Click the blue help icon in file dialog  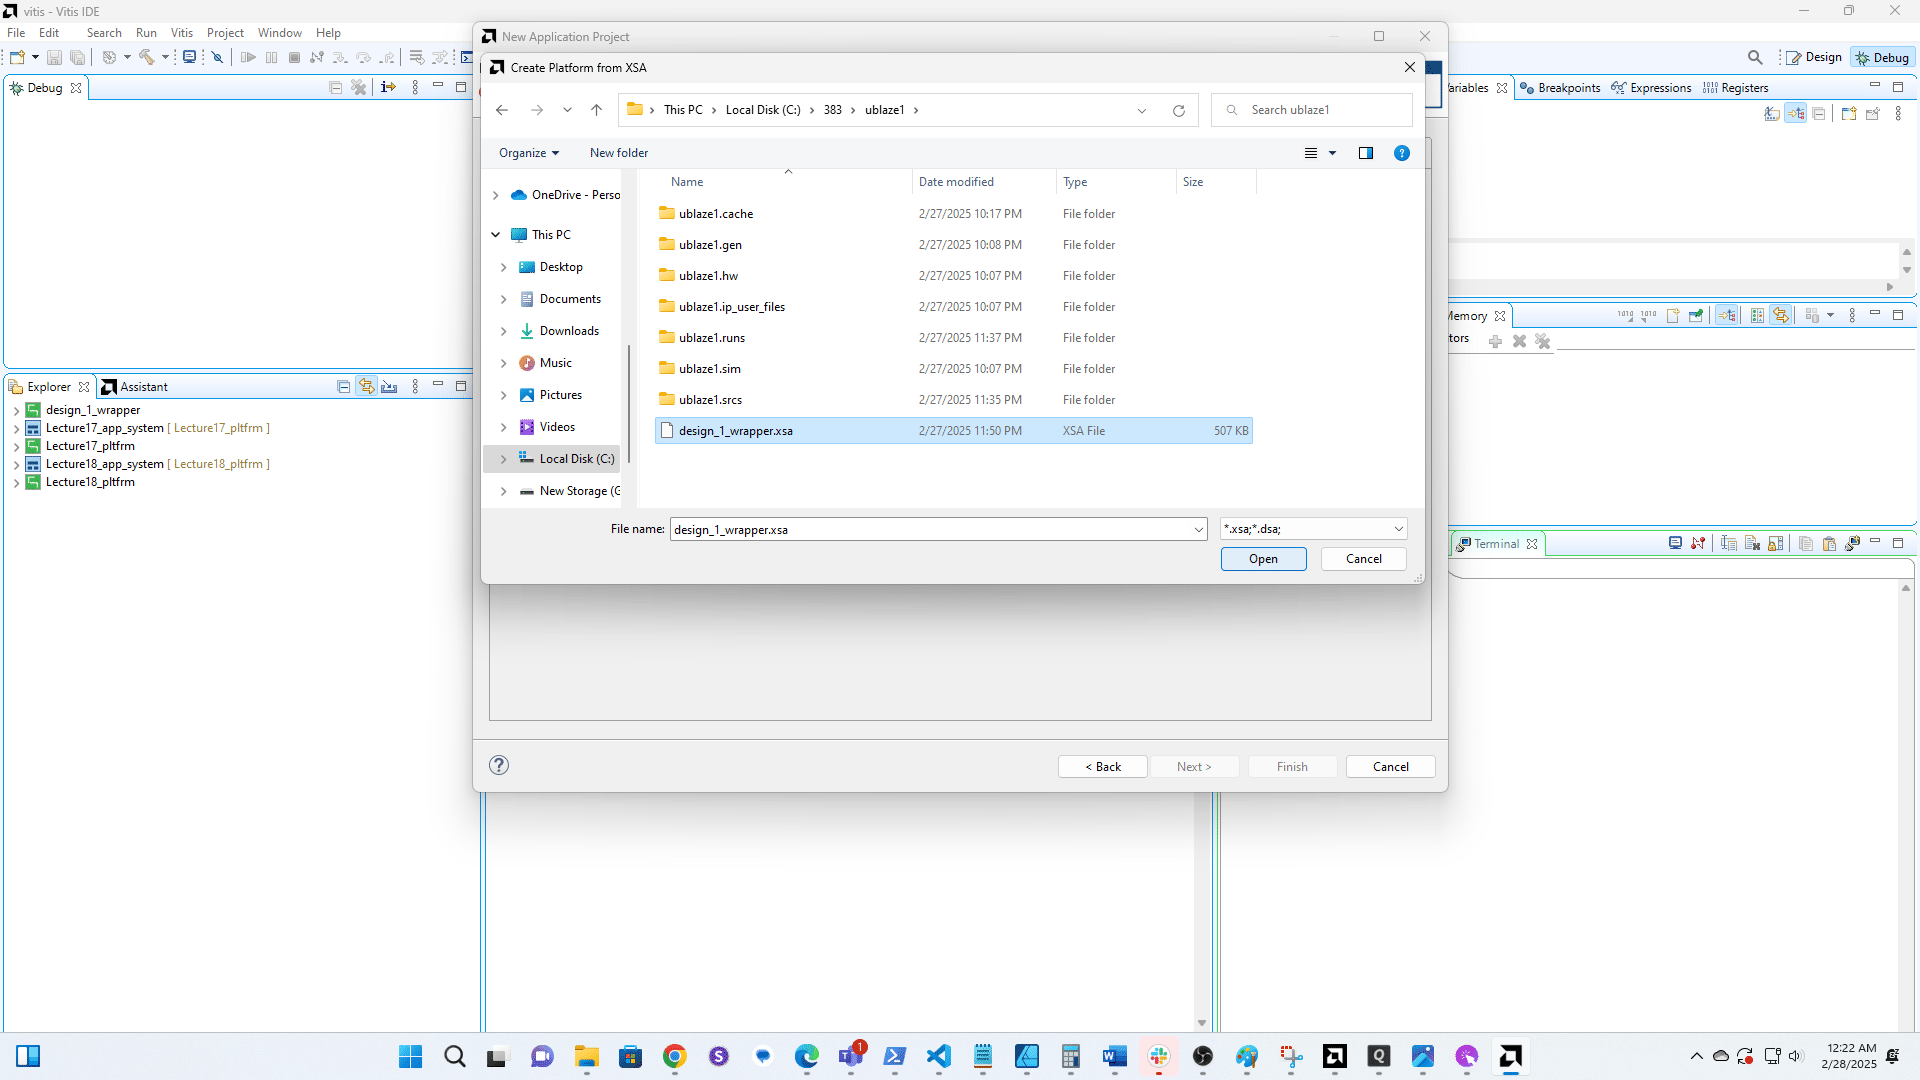[x=1402, y=153]
